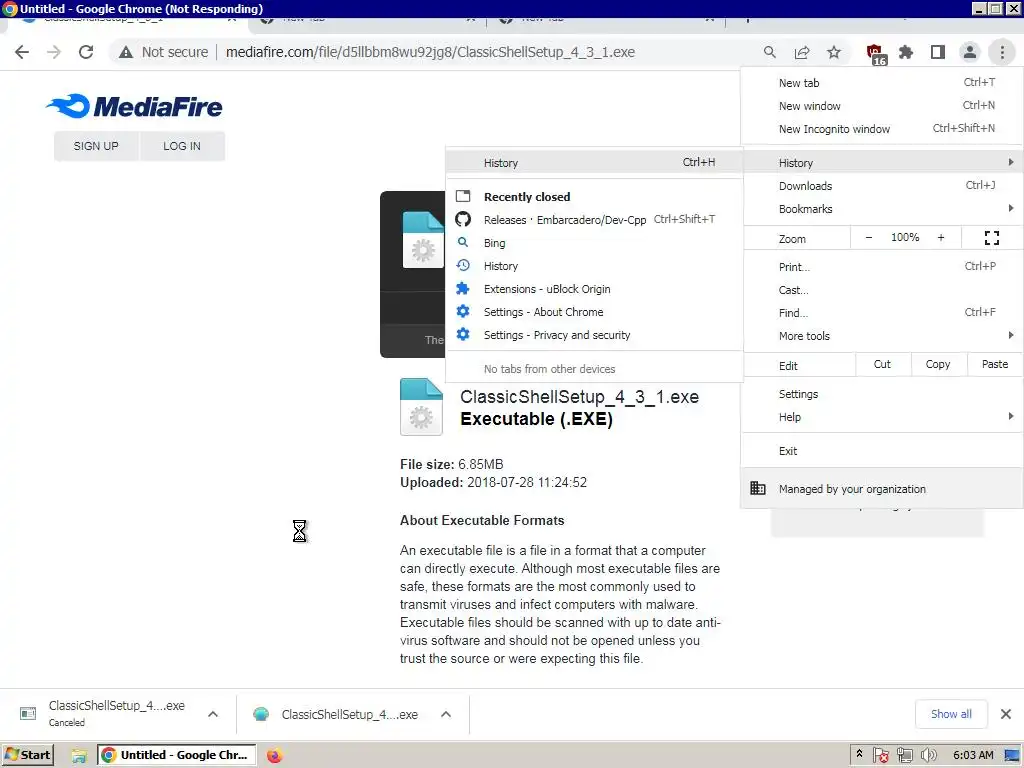Click the clock showing 6:03 AM
The image size is (1024, 768).
pyautogui.click(x=973, y=756)
